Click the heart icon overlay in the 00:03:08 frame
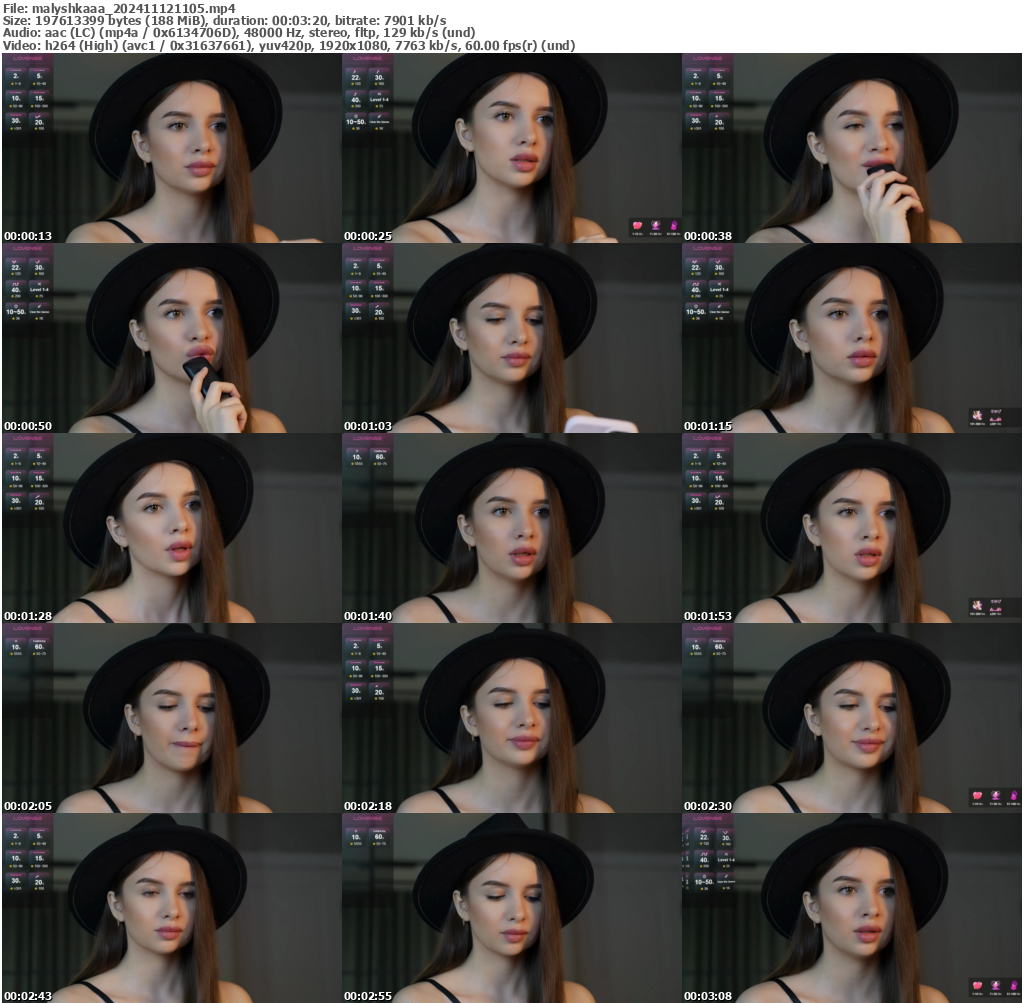 tap(978, 986)
